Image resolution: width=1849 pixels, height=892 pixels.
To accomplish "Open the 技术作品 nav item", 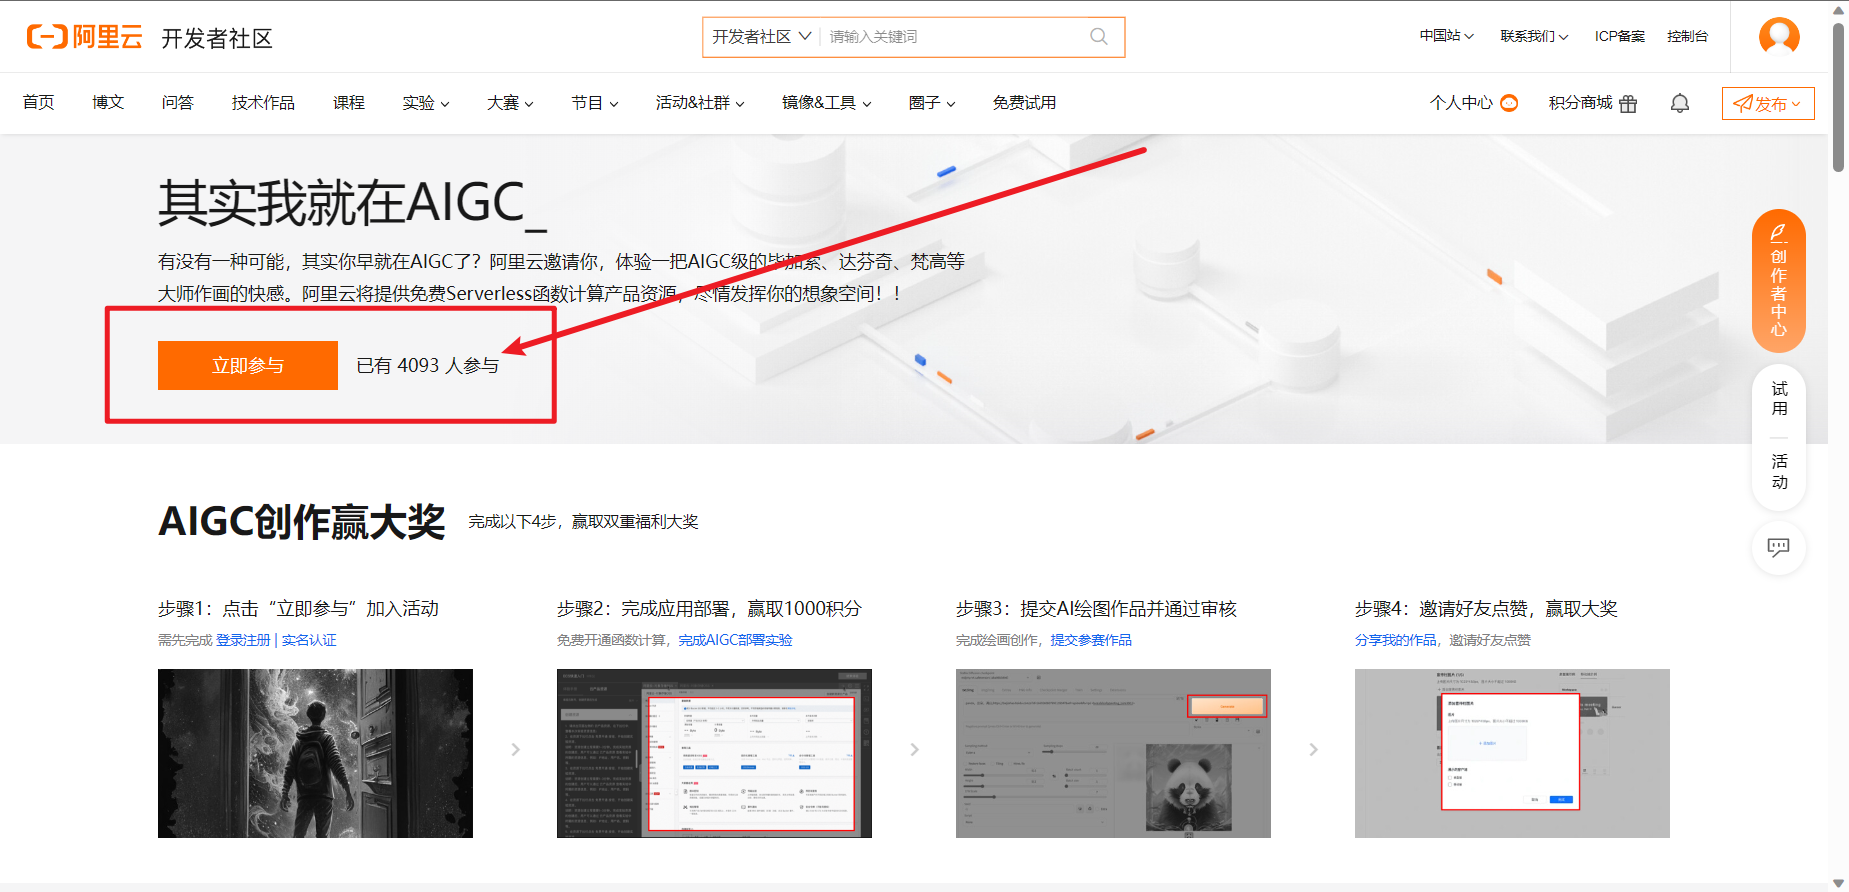I will (263, 103).
